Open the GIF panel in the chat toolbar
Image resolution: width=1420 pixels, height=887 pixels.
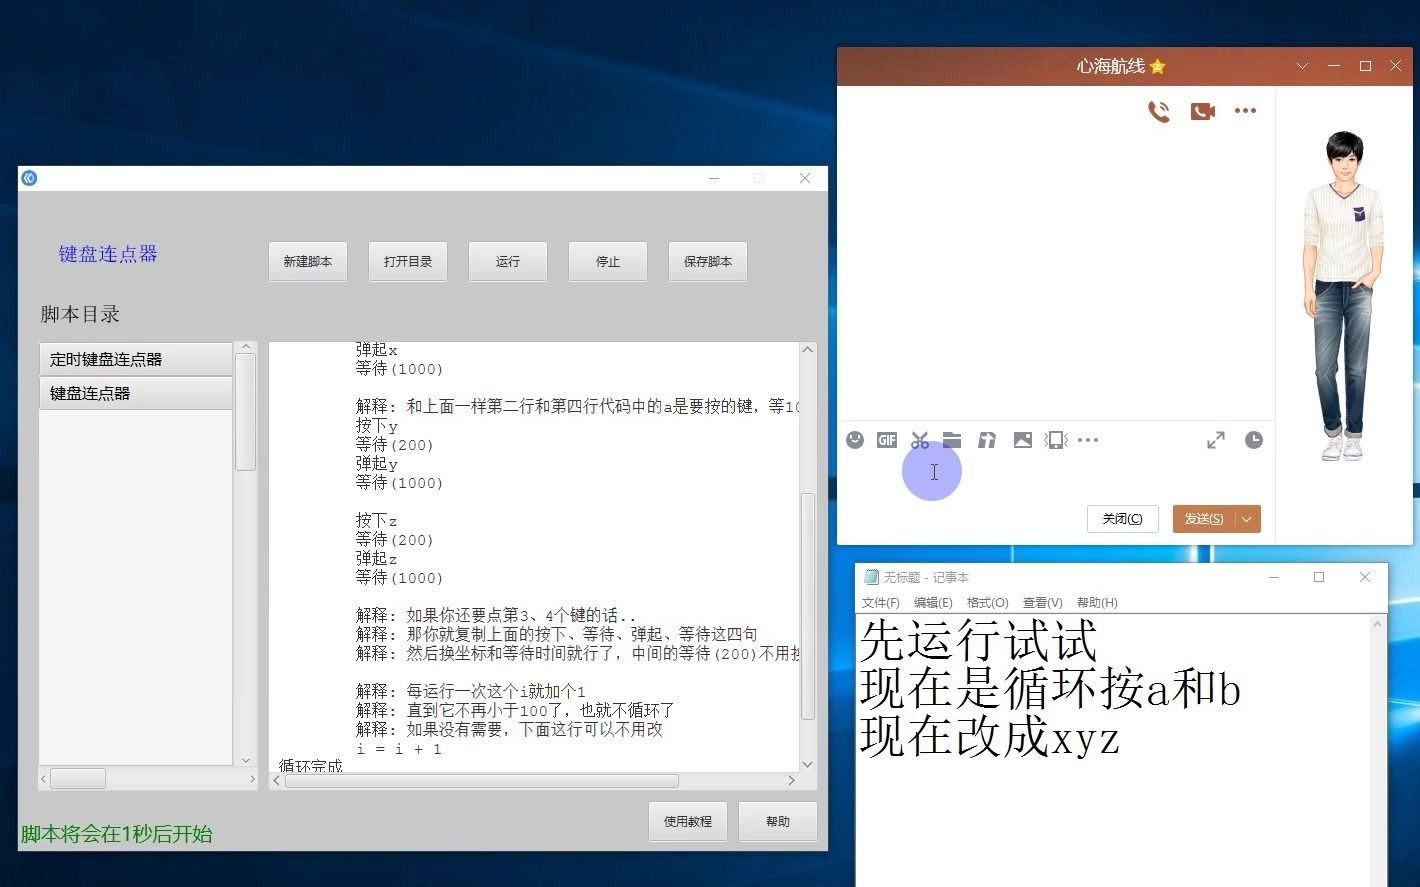click(886, 440)
